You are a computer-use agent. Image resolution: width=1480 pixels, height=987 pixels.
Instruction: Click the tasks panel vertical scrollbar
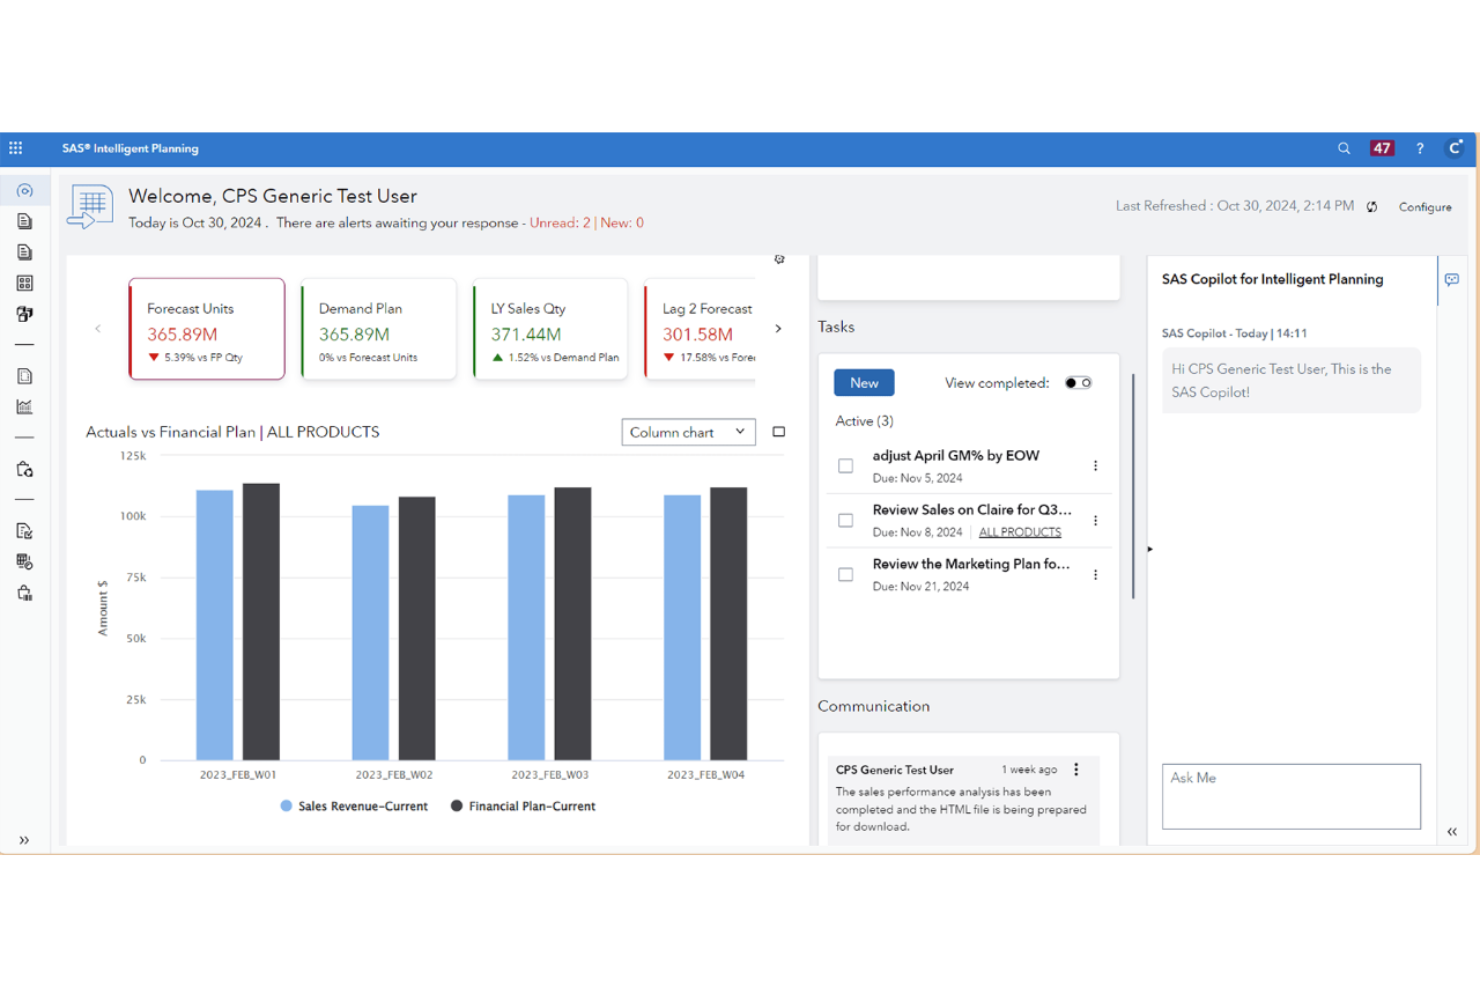pos(1133,487)
